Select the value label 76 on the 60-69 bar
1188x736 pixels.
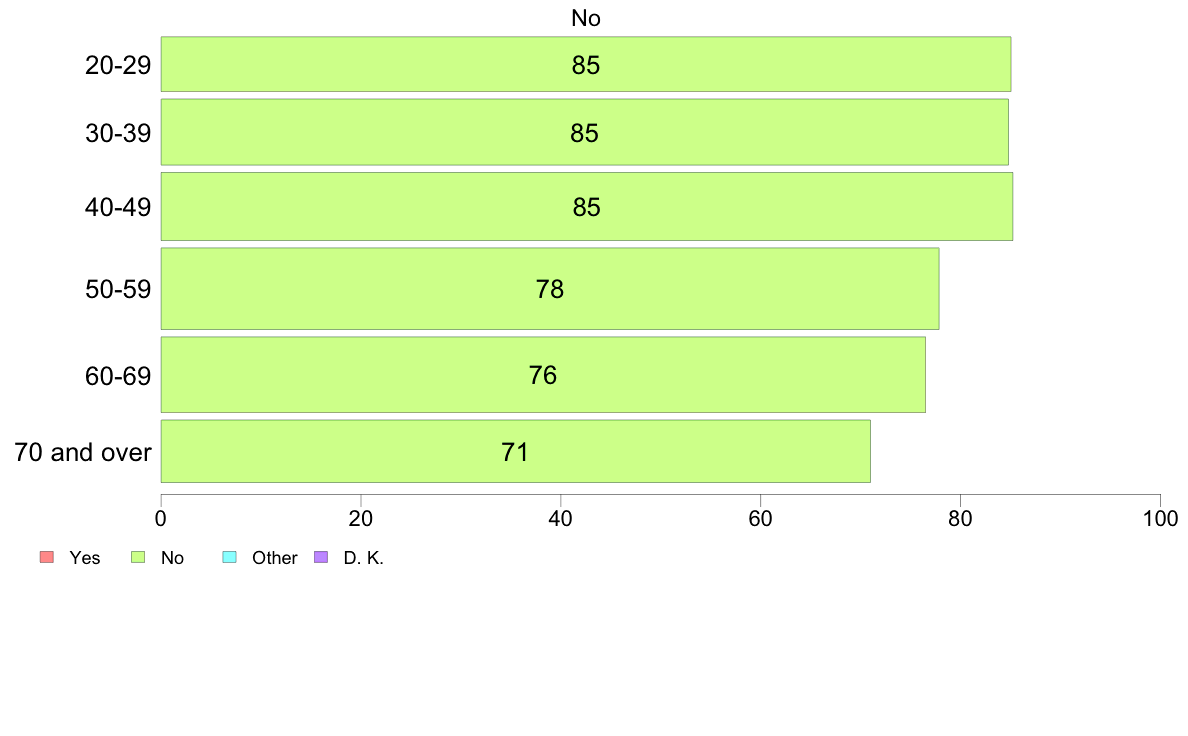tap(543, 376)
